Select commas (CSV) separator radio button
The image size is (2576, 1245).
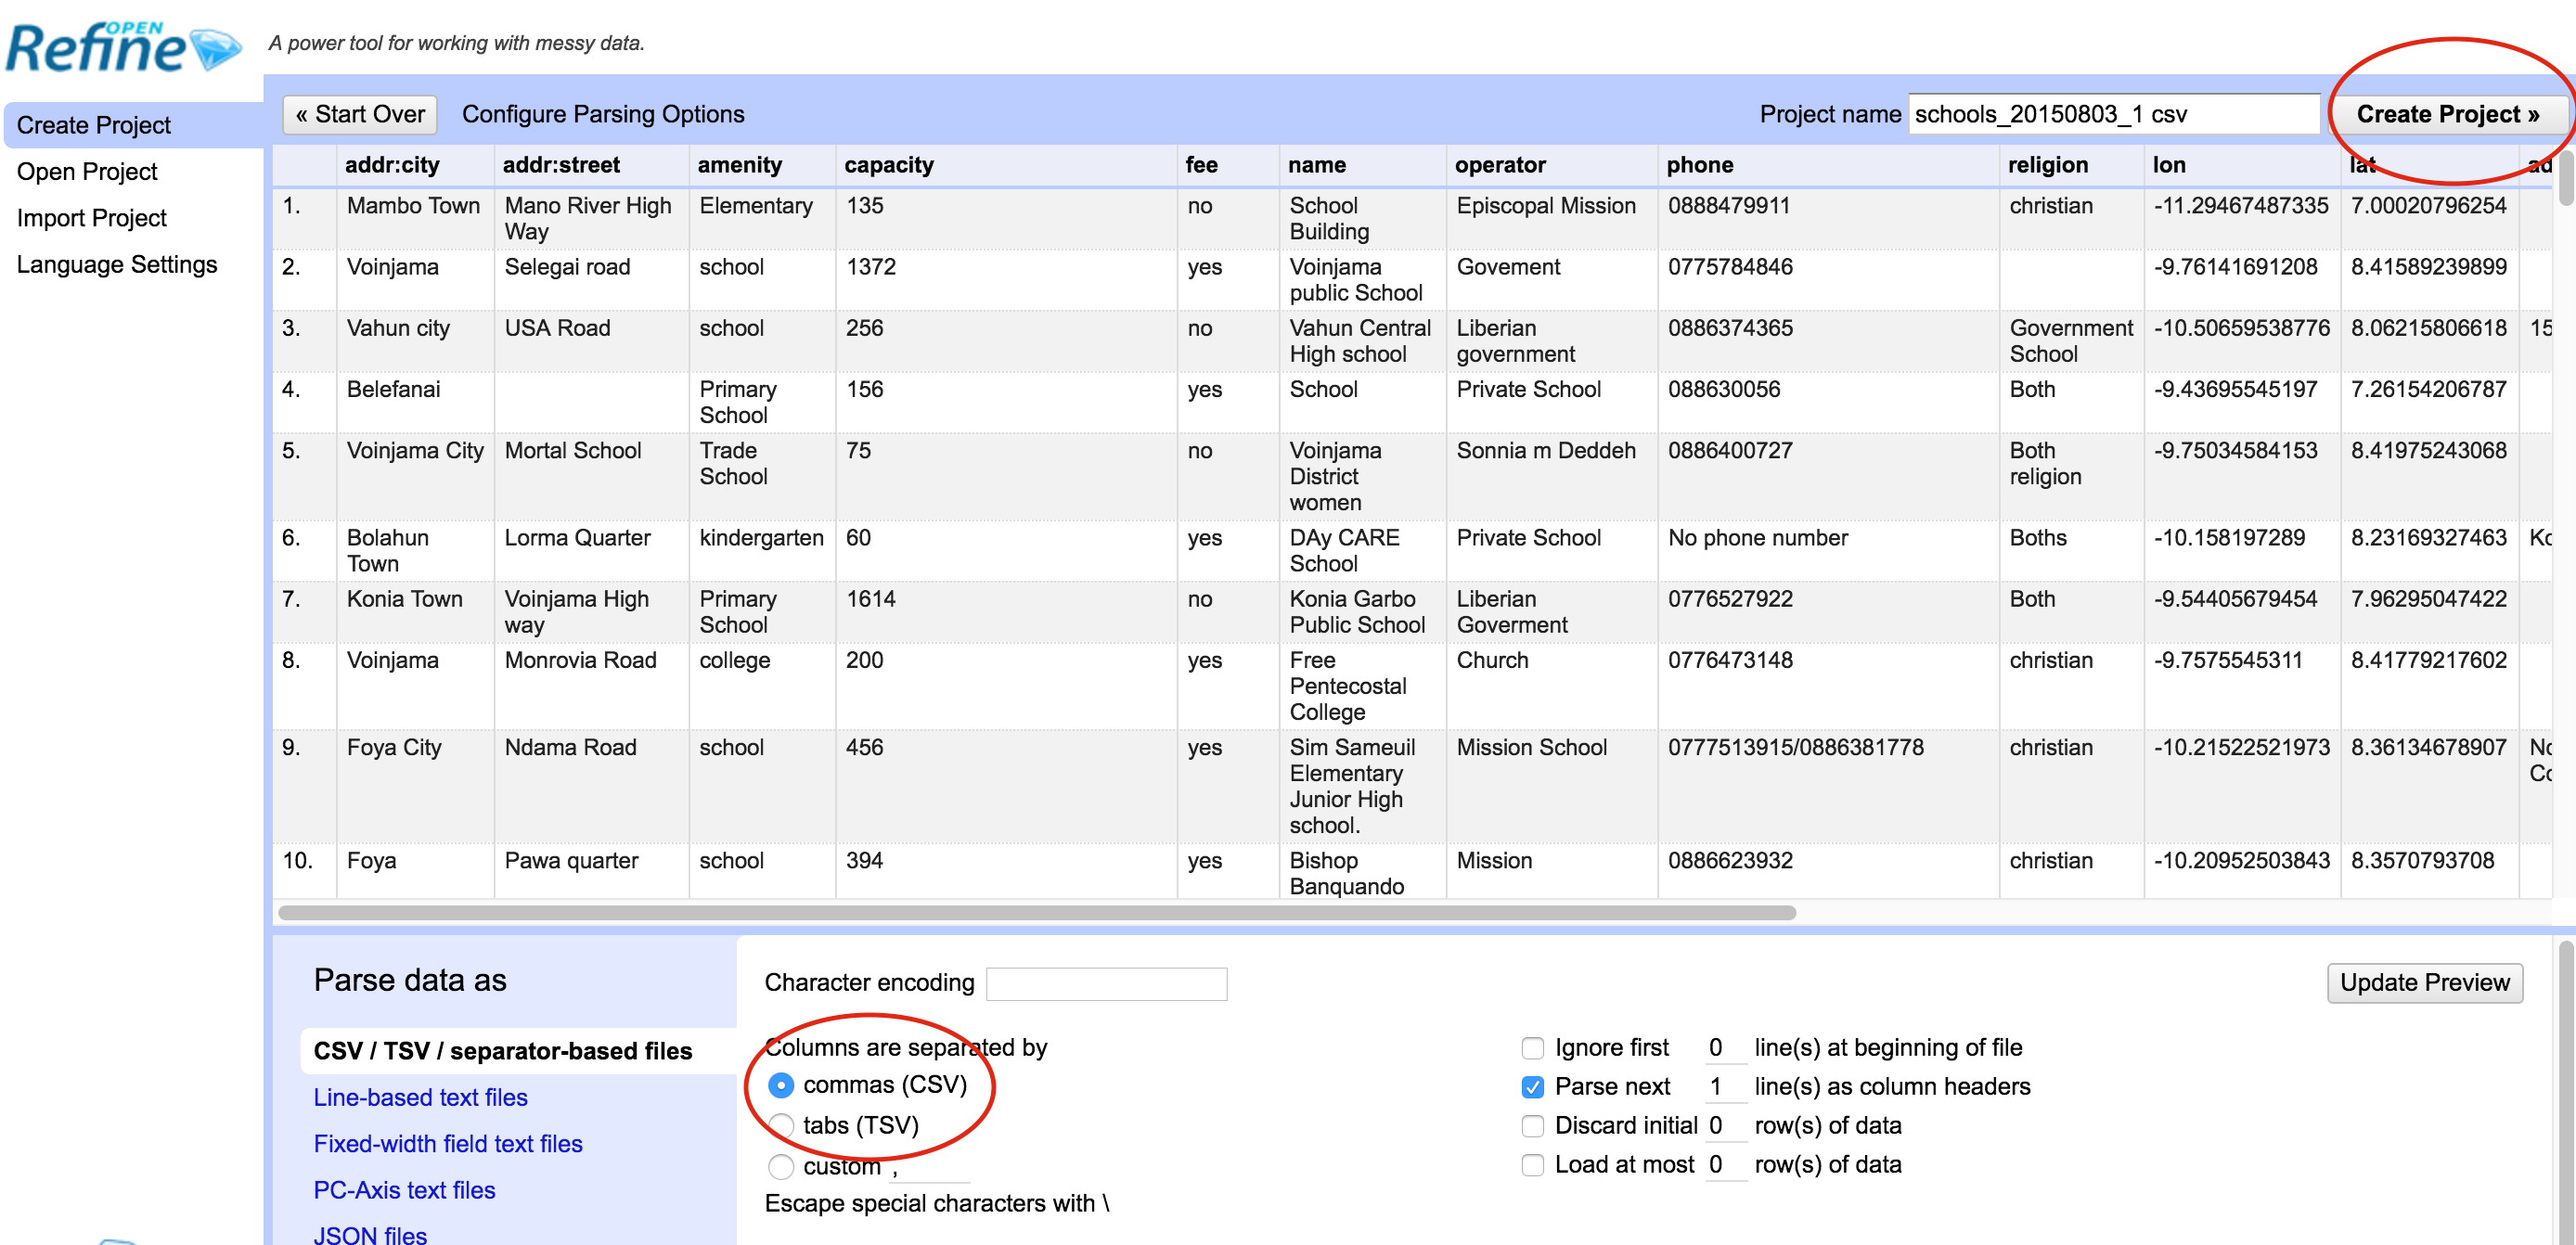781,1085
